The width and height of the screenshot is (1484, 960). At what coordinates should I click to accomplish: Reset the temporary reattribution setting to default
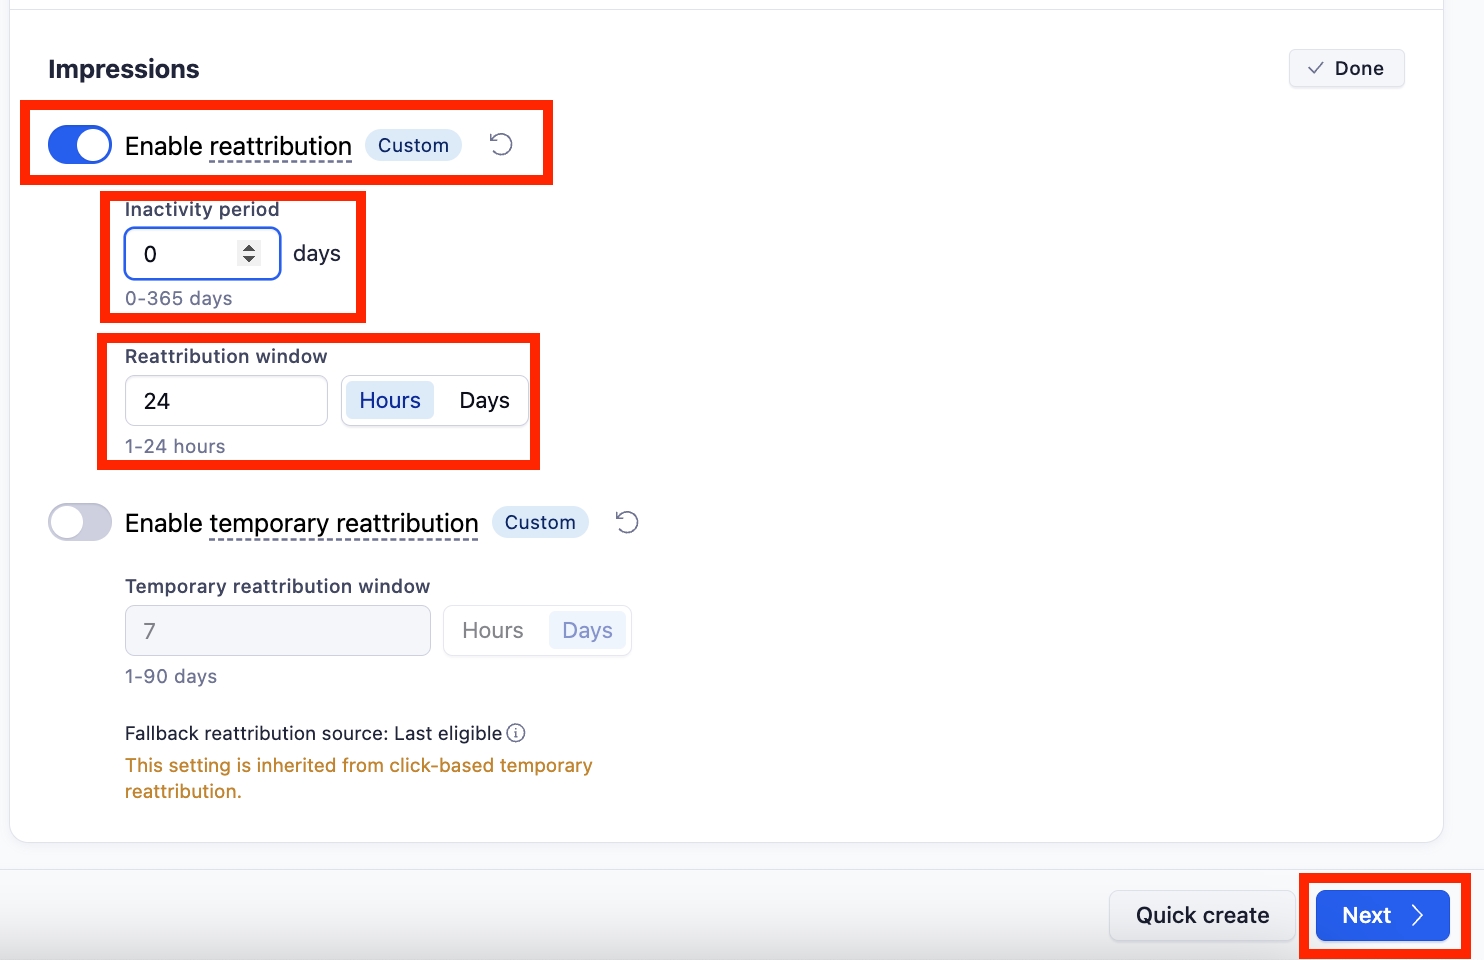pyautogui.click(x=627, y=522)
